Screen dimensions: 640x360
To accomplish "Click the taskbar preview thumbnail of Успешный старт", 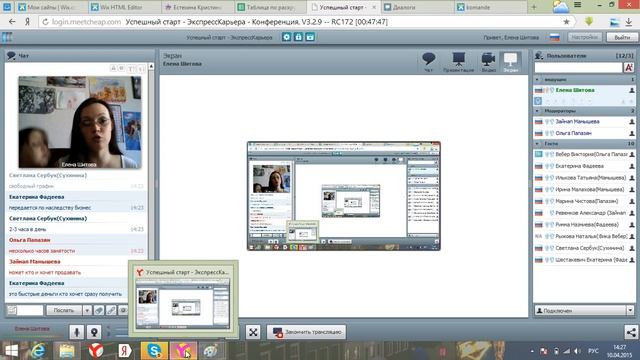I will pos(183,304).
